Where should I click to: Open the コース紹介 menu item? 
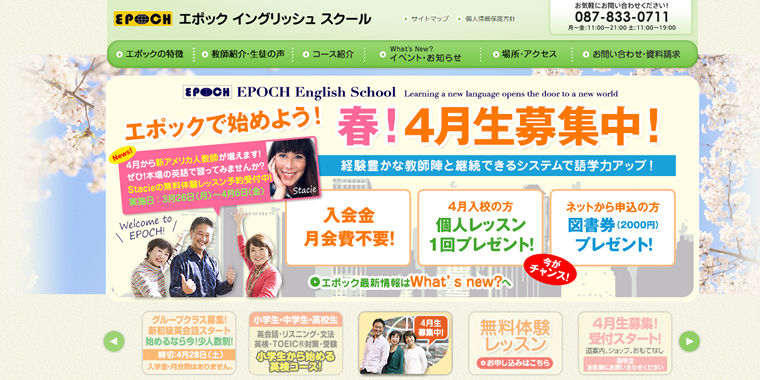(328, 54)
